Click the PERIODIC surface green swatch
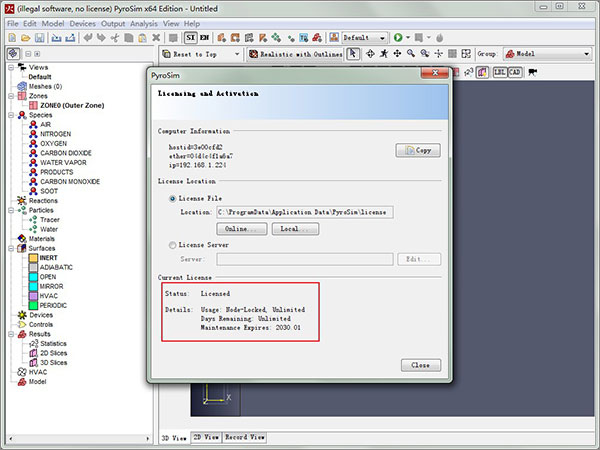Screen dimensions: 600x450 [x=33, y=305]
